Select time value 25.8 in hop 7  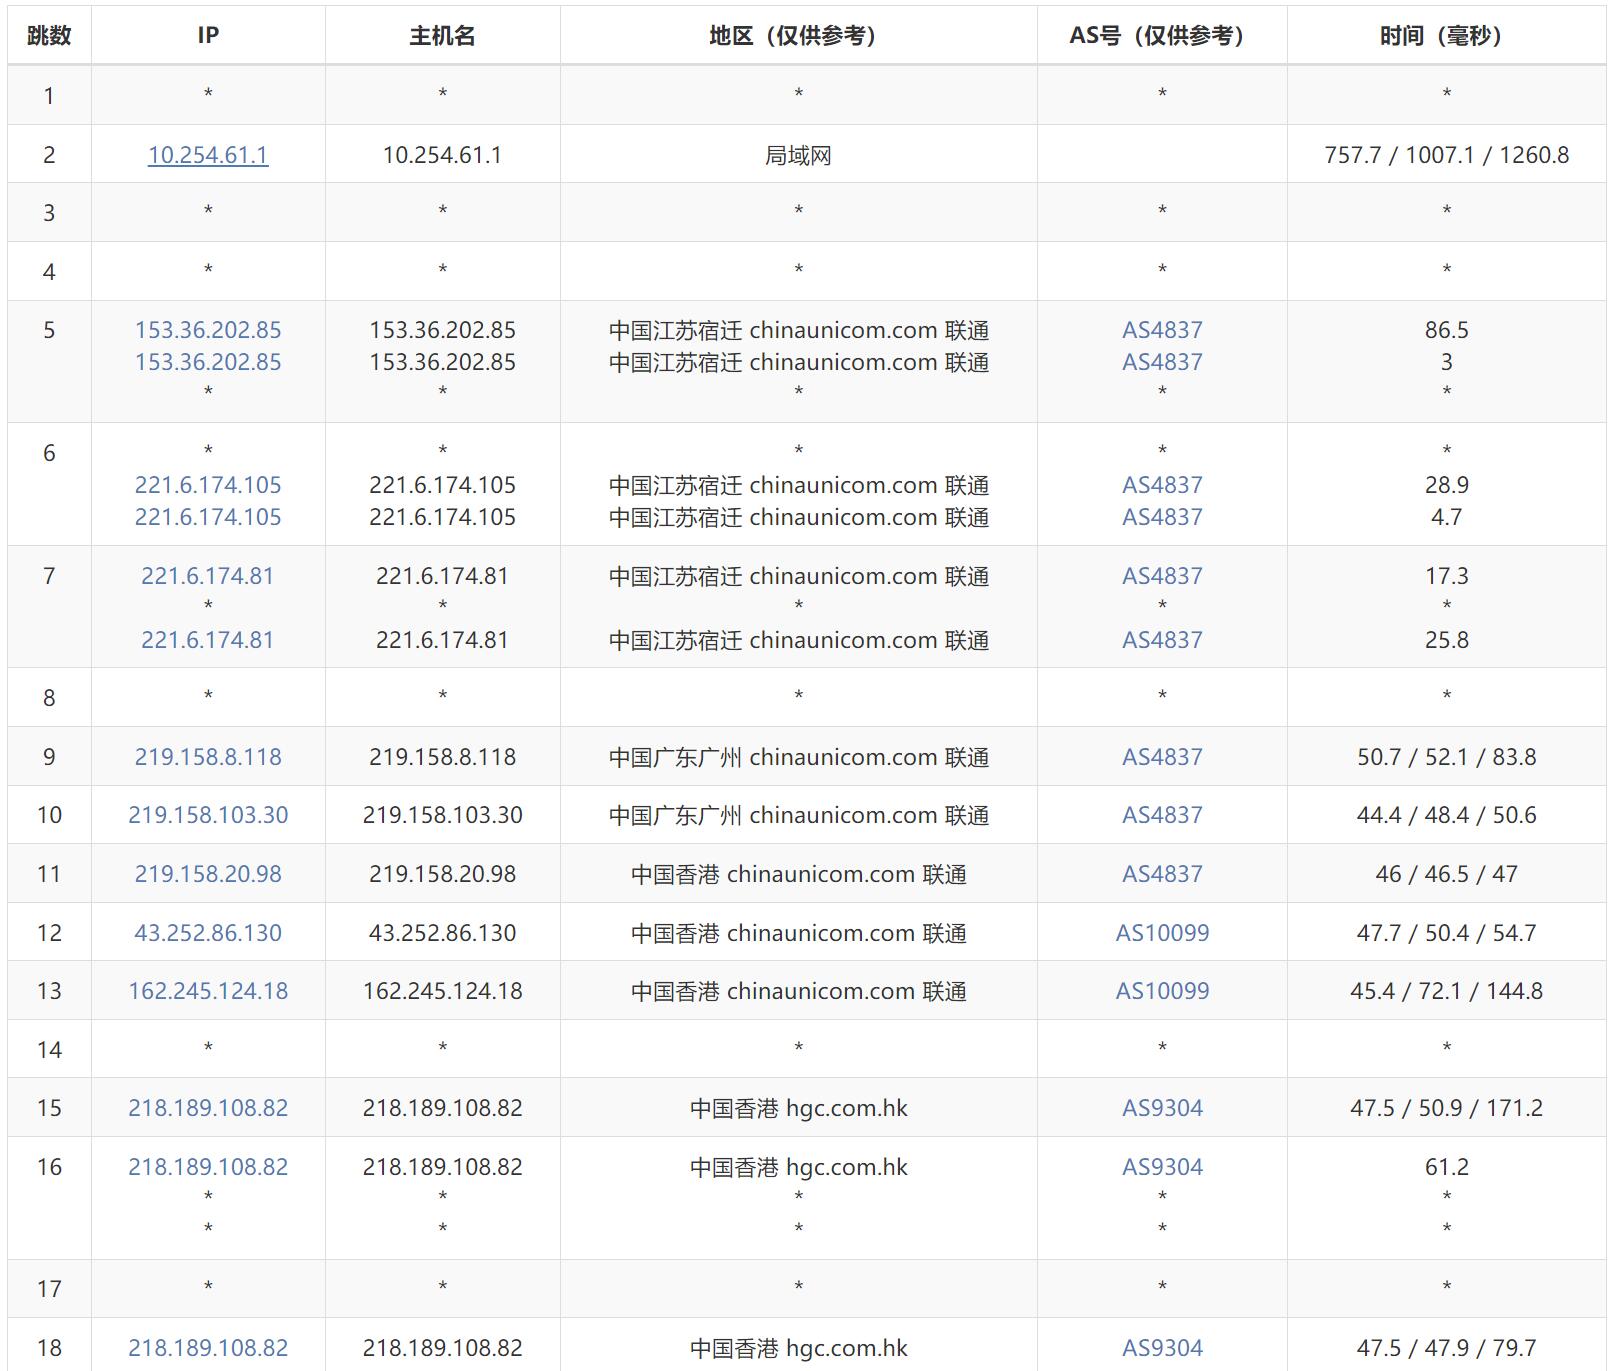[x=1446, y=640]
